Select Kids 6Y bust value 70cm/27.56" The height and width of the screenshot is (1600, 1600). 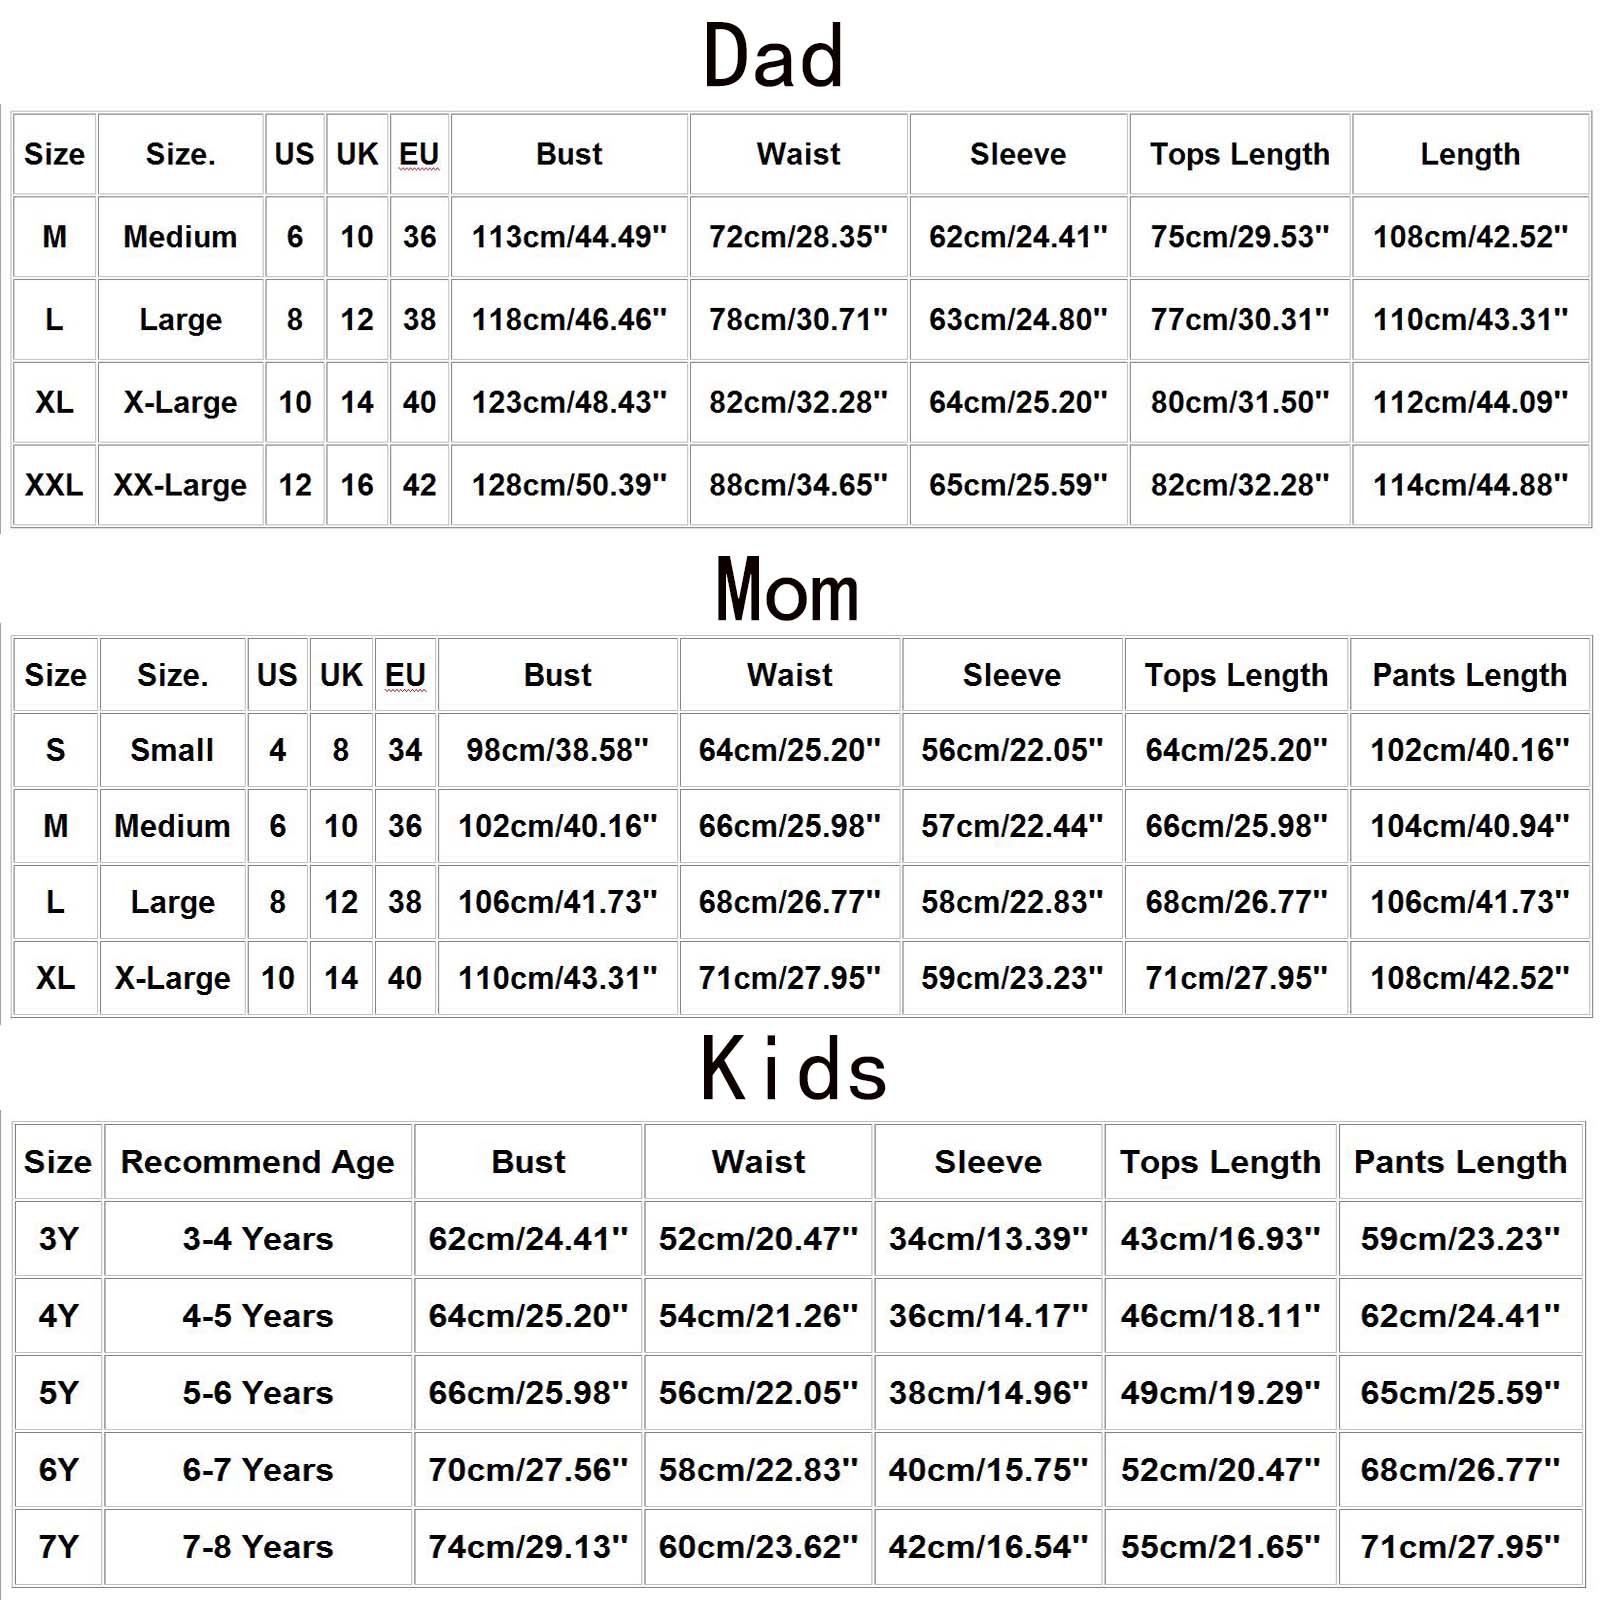coord(528,1470)
